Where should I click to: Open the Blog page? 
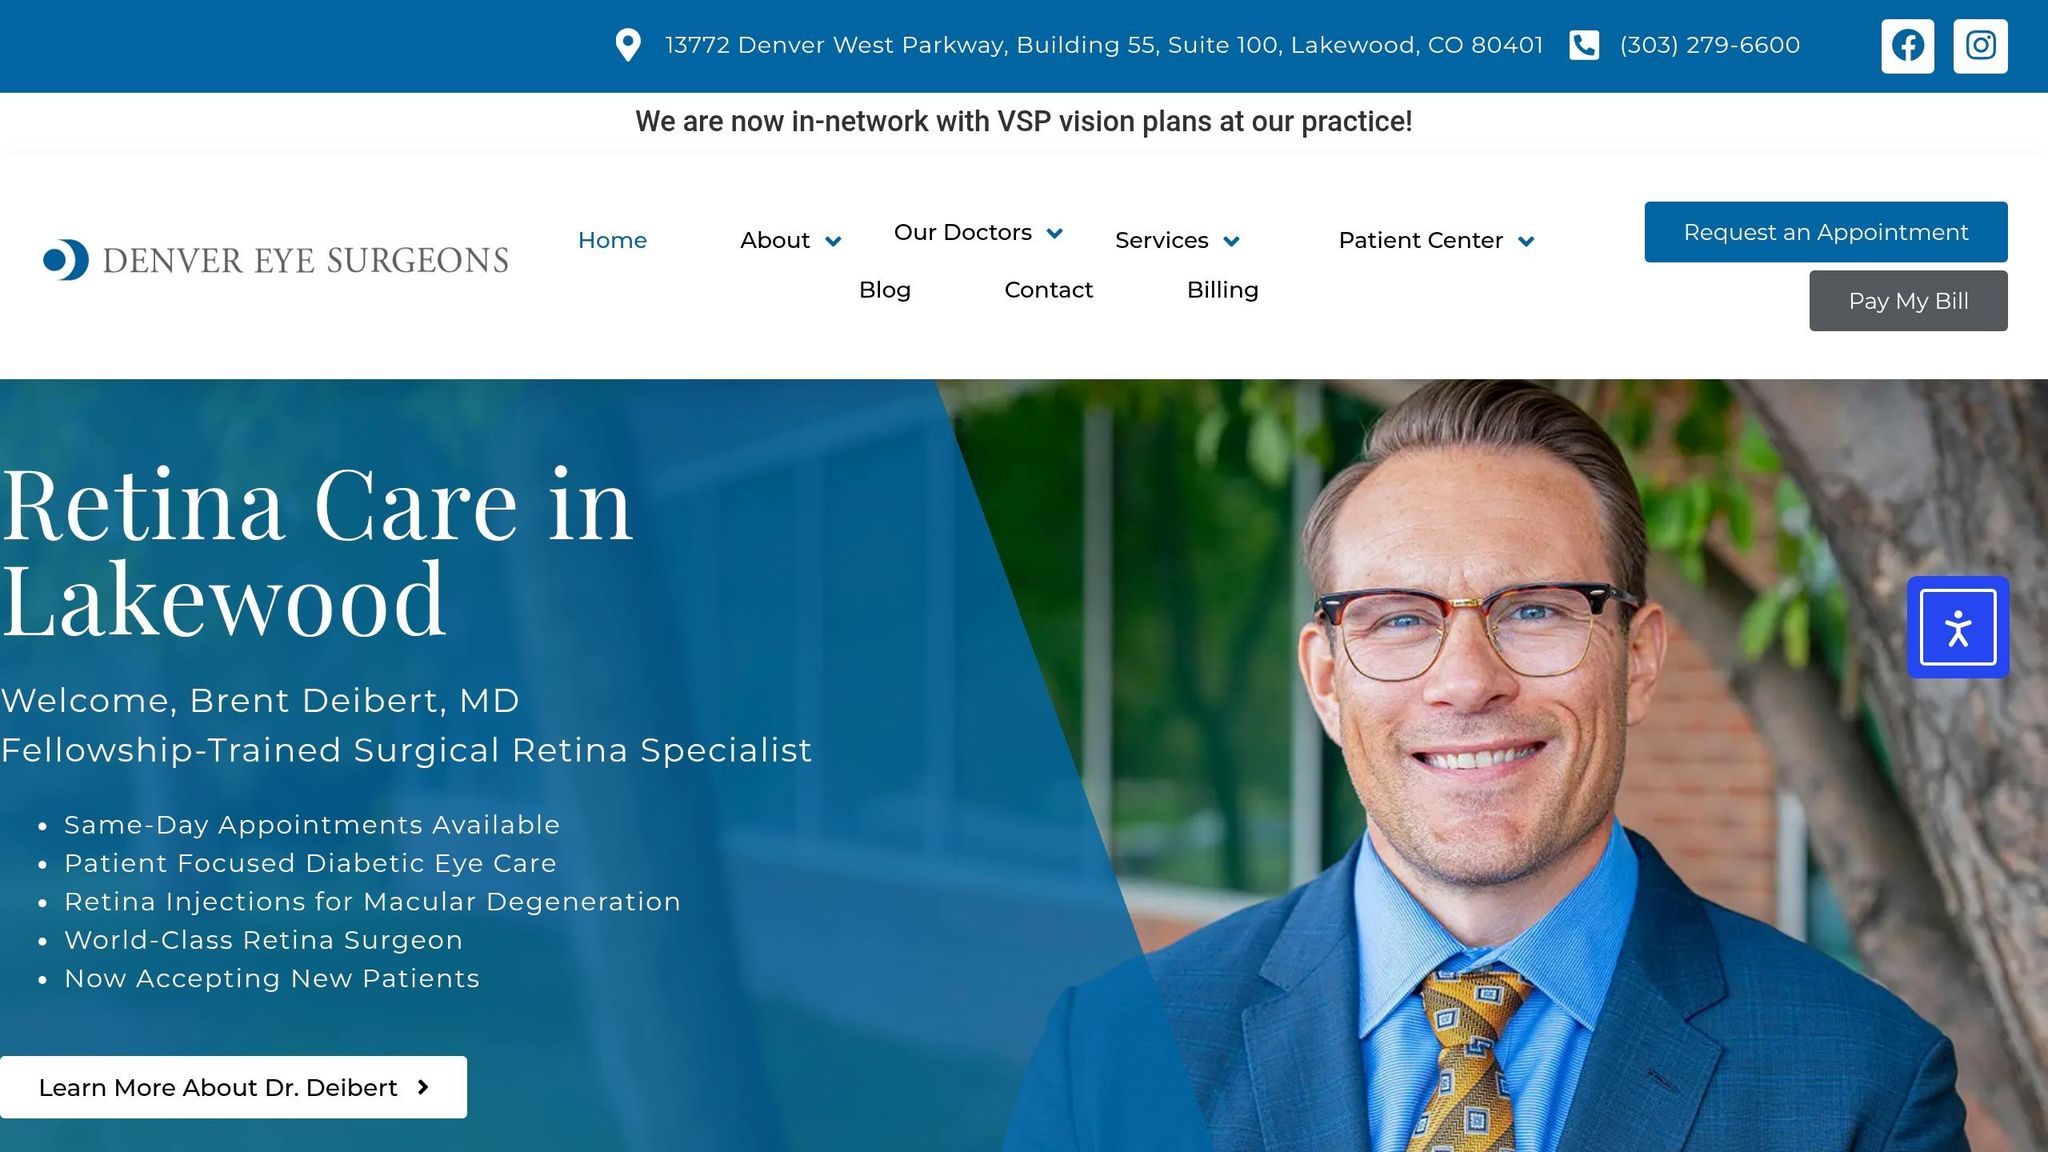[884, 290]
